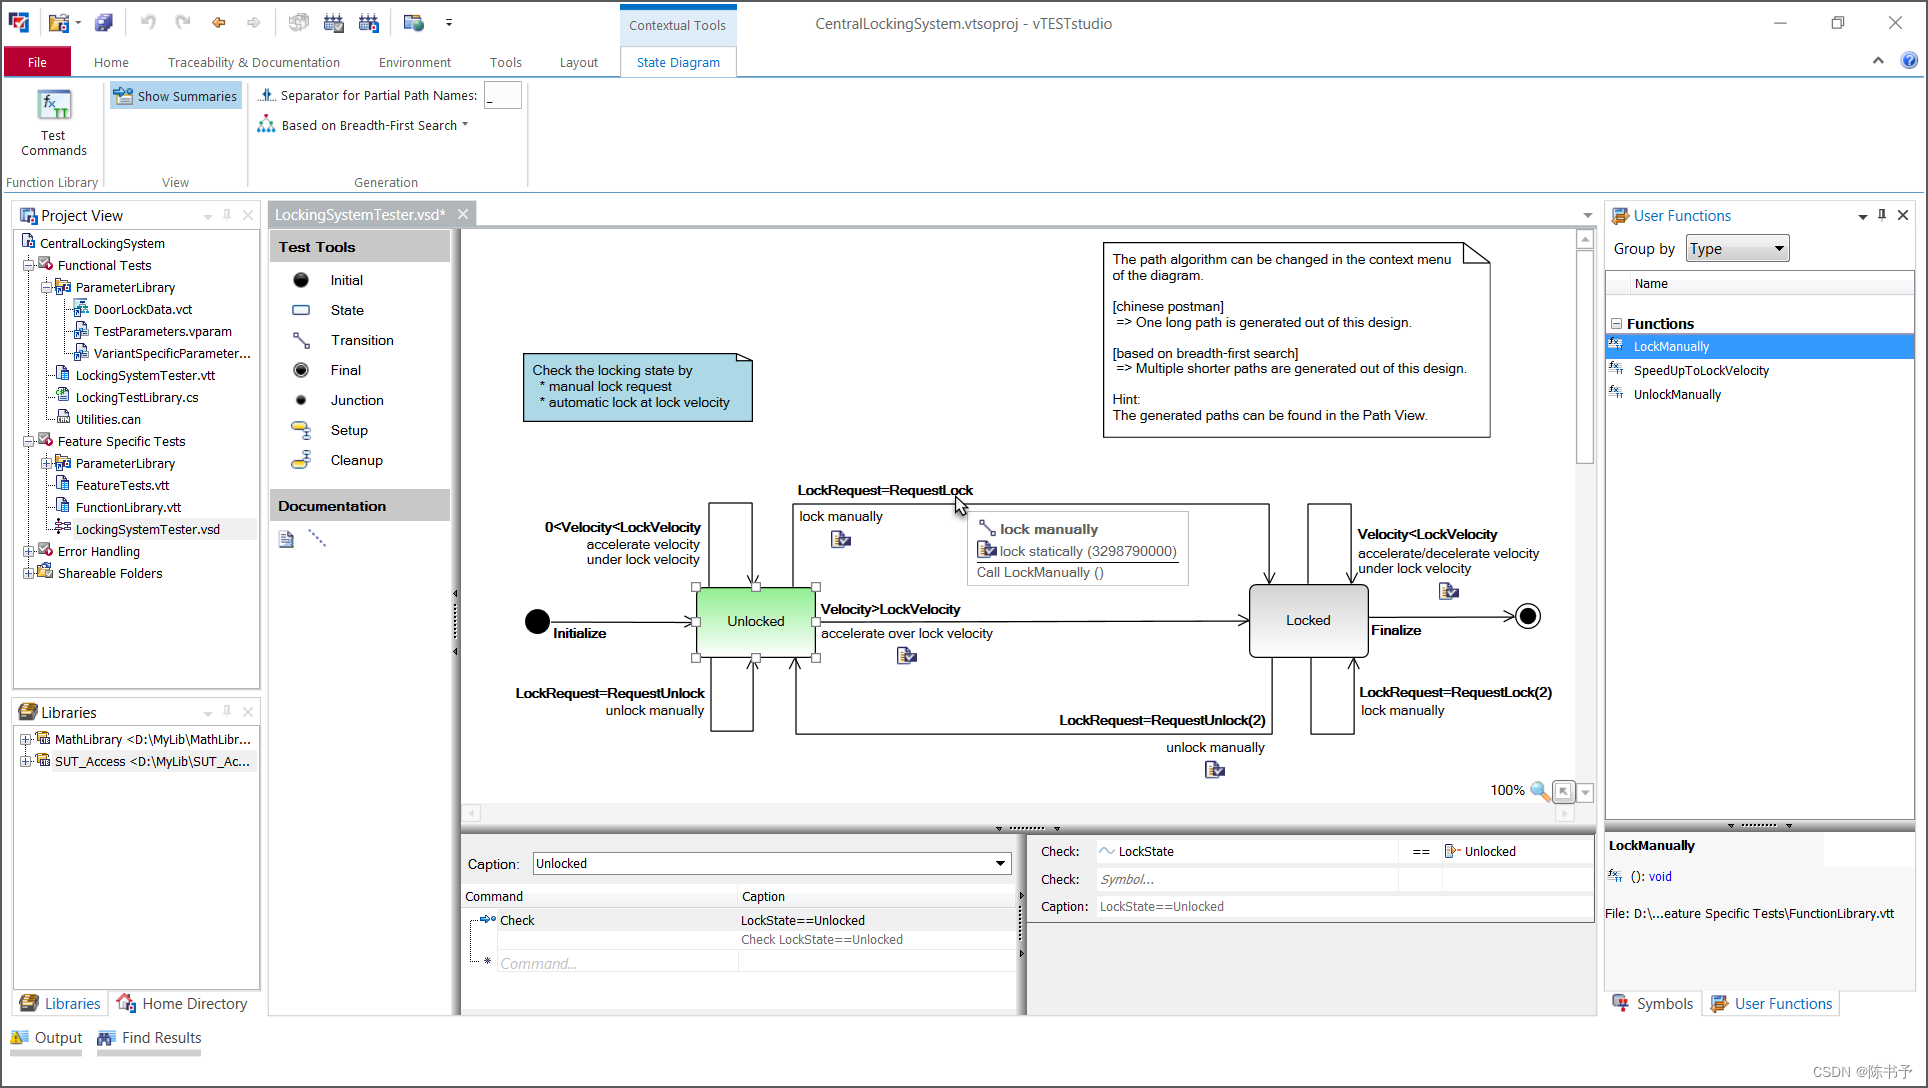Toggle Show Summaries button
1928x1088 pixels.
tap(175, 95)
